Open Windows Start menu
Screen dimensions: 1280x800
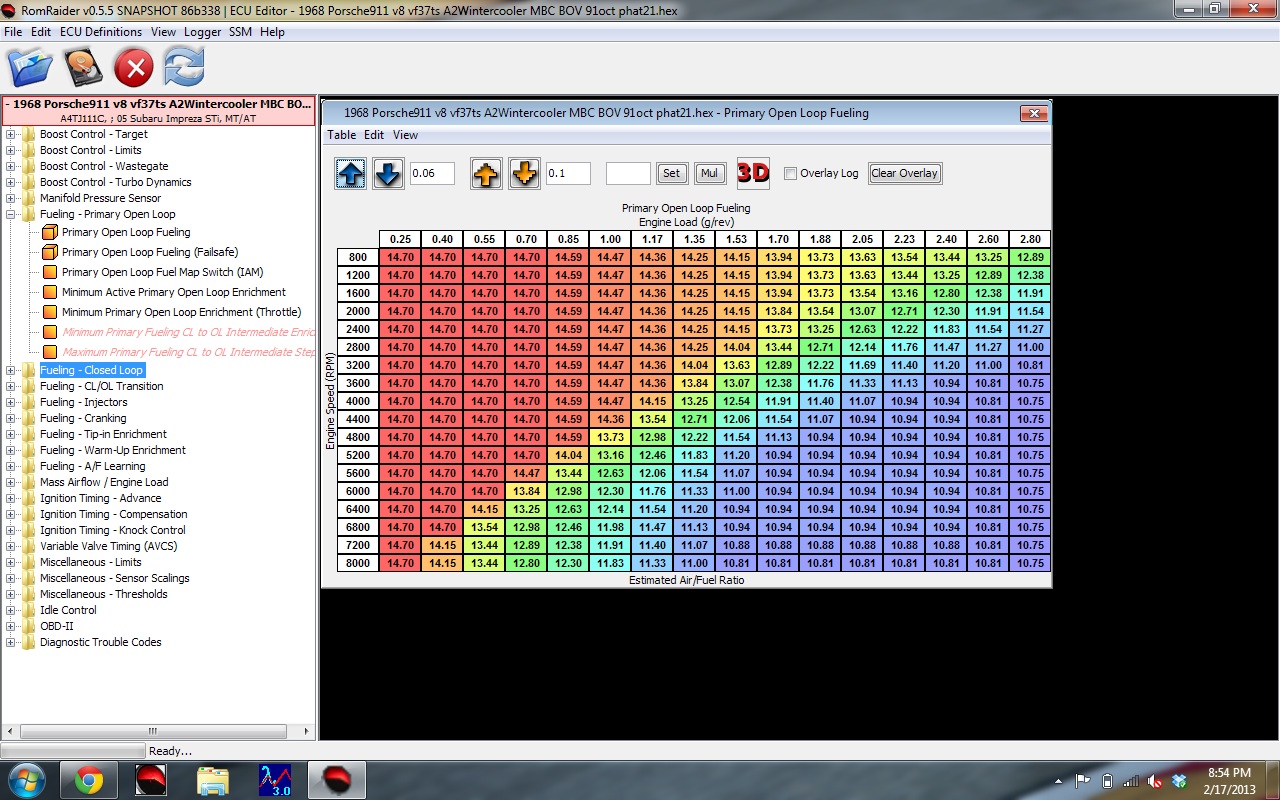(x=26, y=780)
